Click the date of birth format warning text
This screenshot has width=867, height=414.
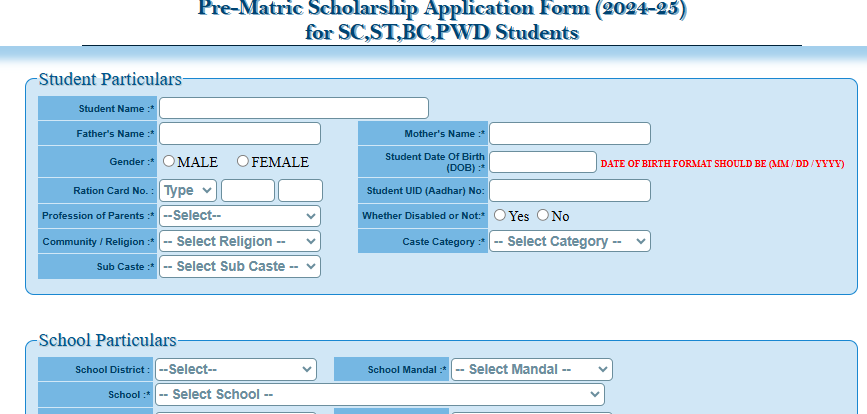coord(722,164)
